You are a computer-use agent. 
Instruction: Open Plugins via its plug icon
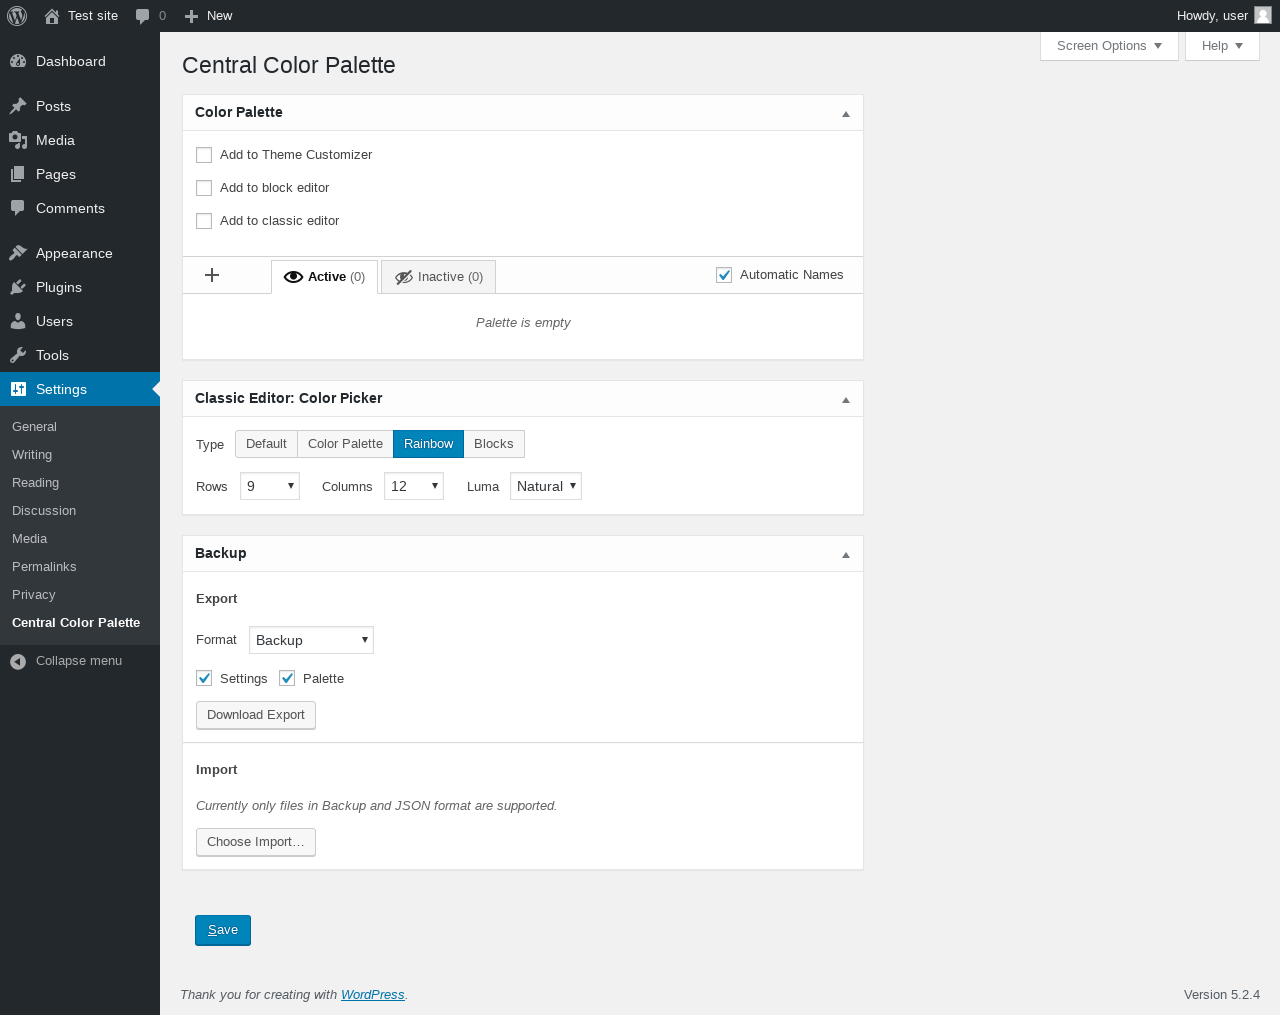pyautogui.click(x=18, y=287)
